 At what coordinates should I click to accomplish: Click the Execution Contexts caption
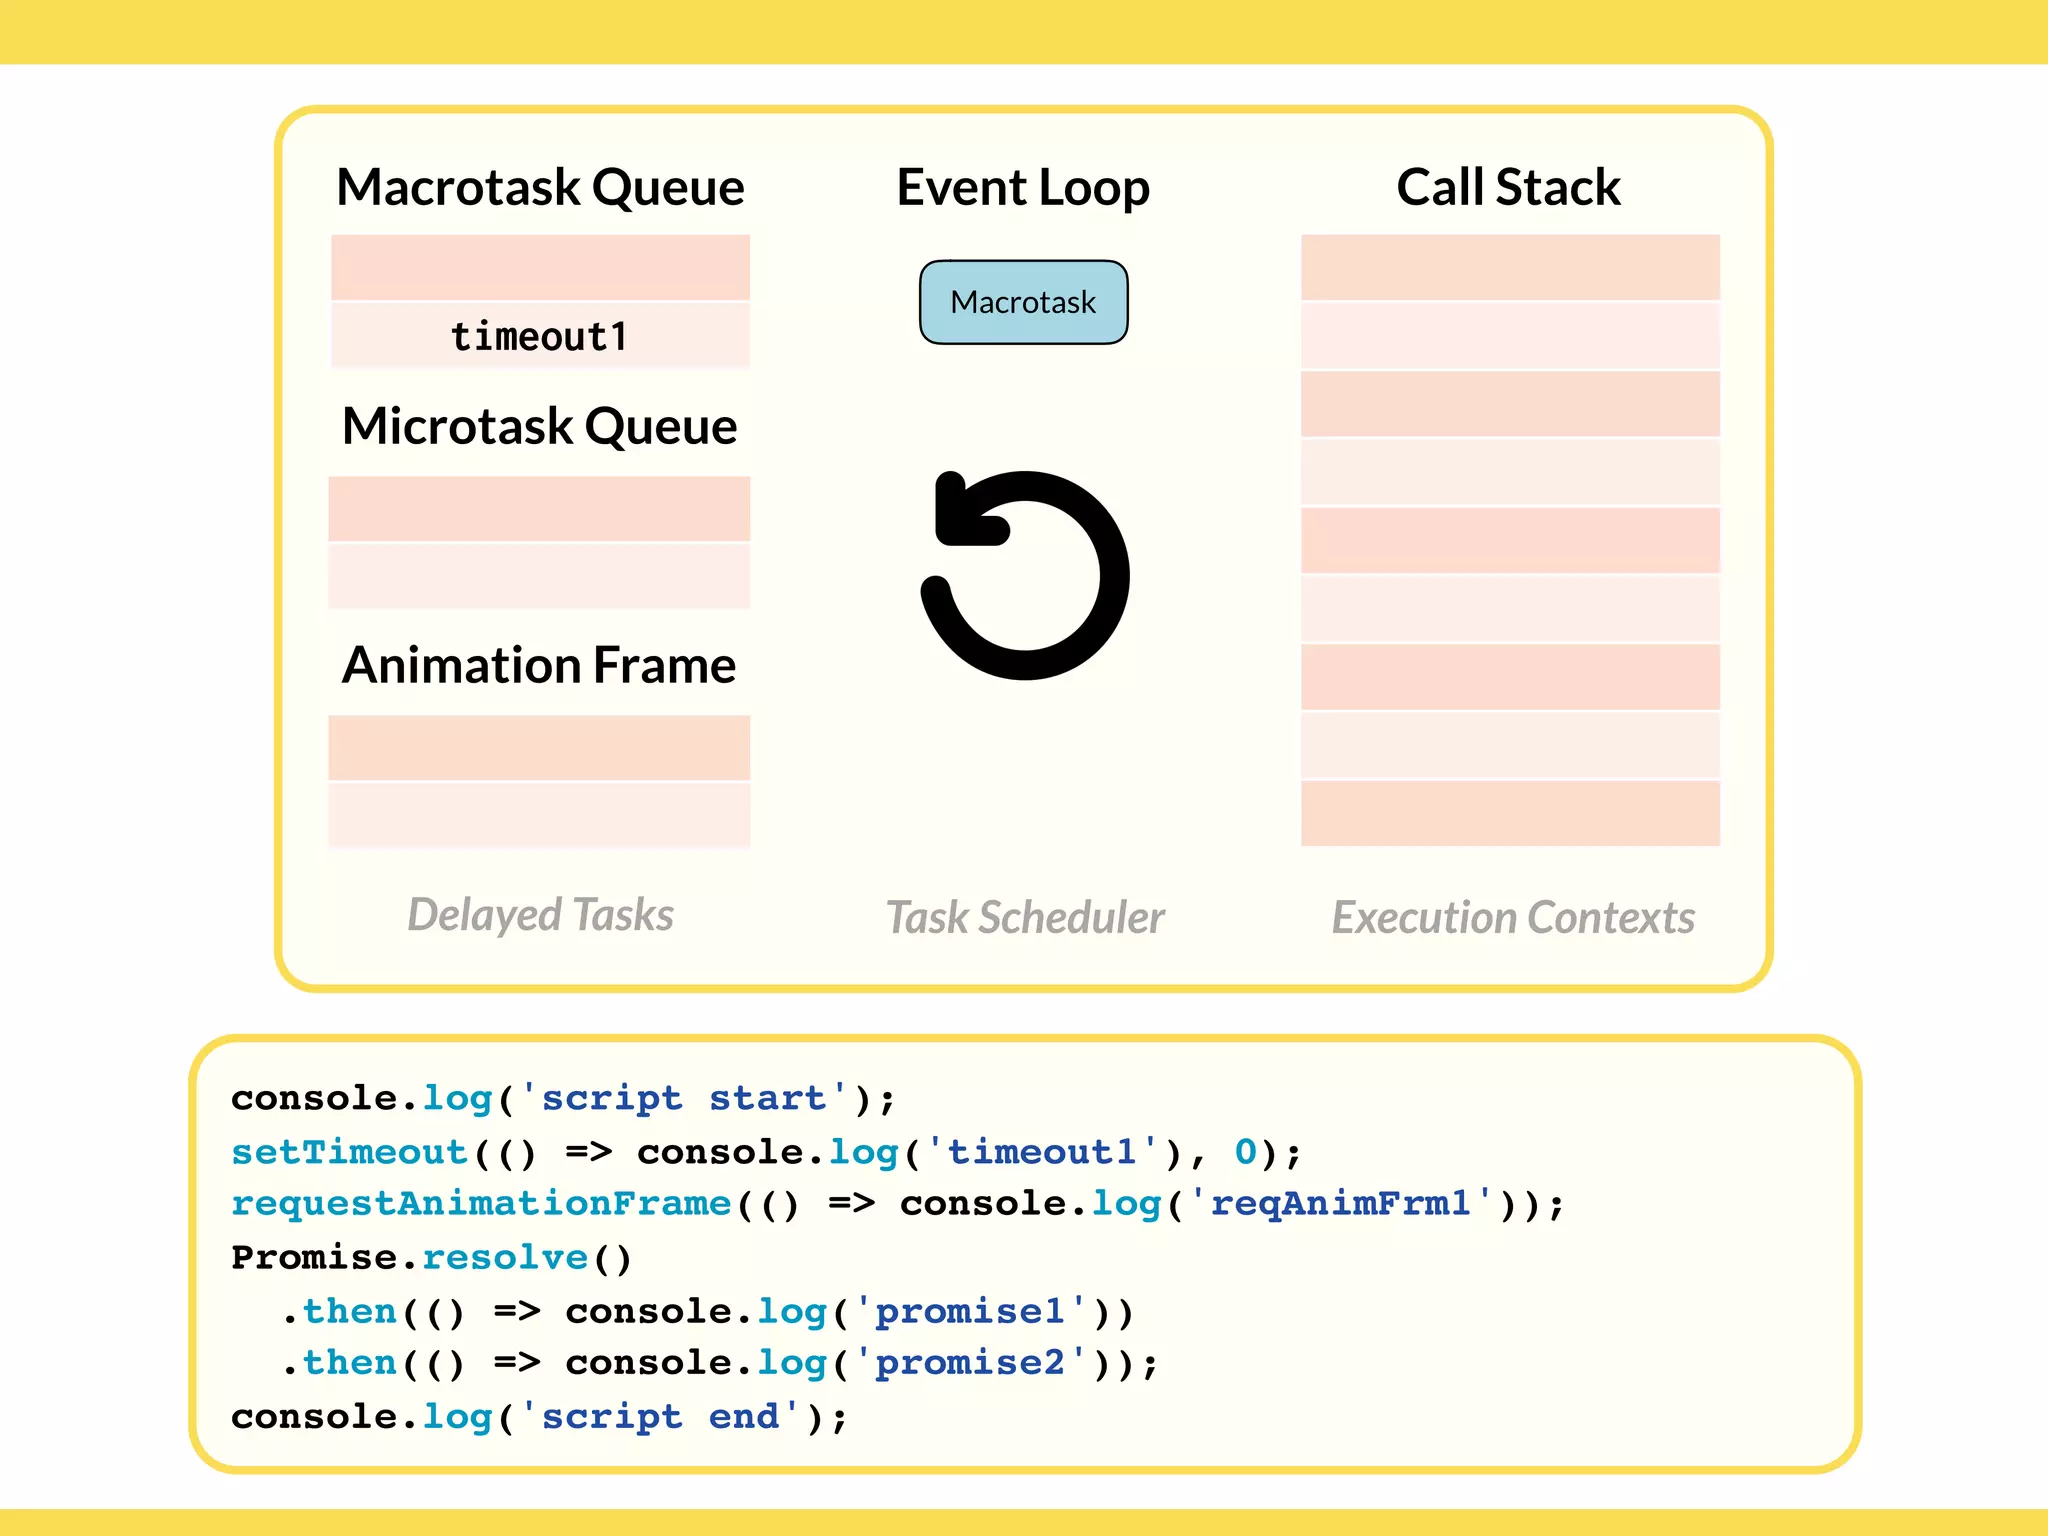click(x=1512, y=917)
